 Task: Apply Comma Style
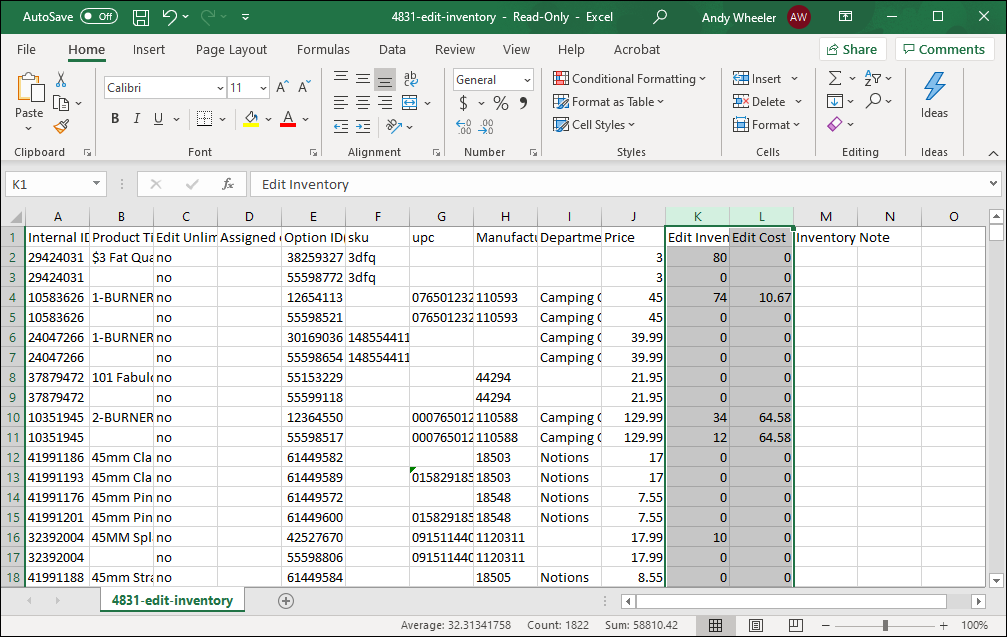[x=523, y=103]
